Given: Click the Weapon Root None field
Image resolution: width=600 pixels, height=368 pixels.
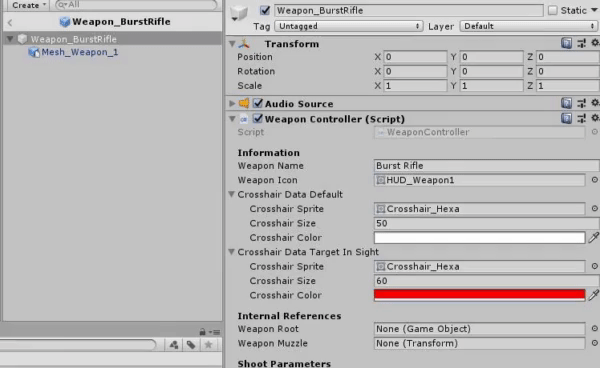Looking at the screenshot, I should pyautogui.click(x=479, y=329).
